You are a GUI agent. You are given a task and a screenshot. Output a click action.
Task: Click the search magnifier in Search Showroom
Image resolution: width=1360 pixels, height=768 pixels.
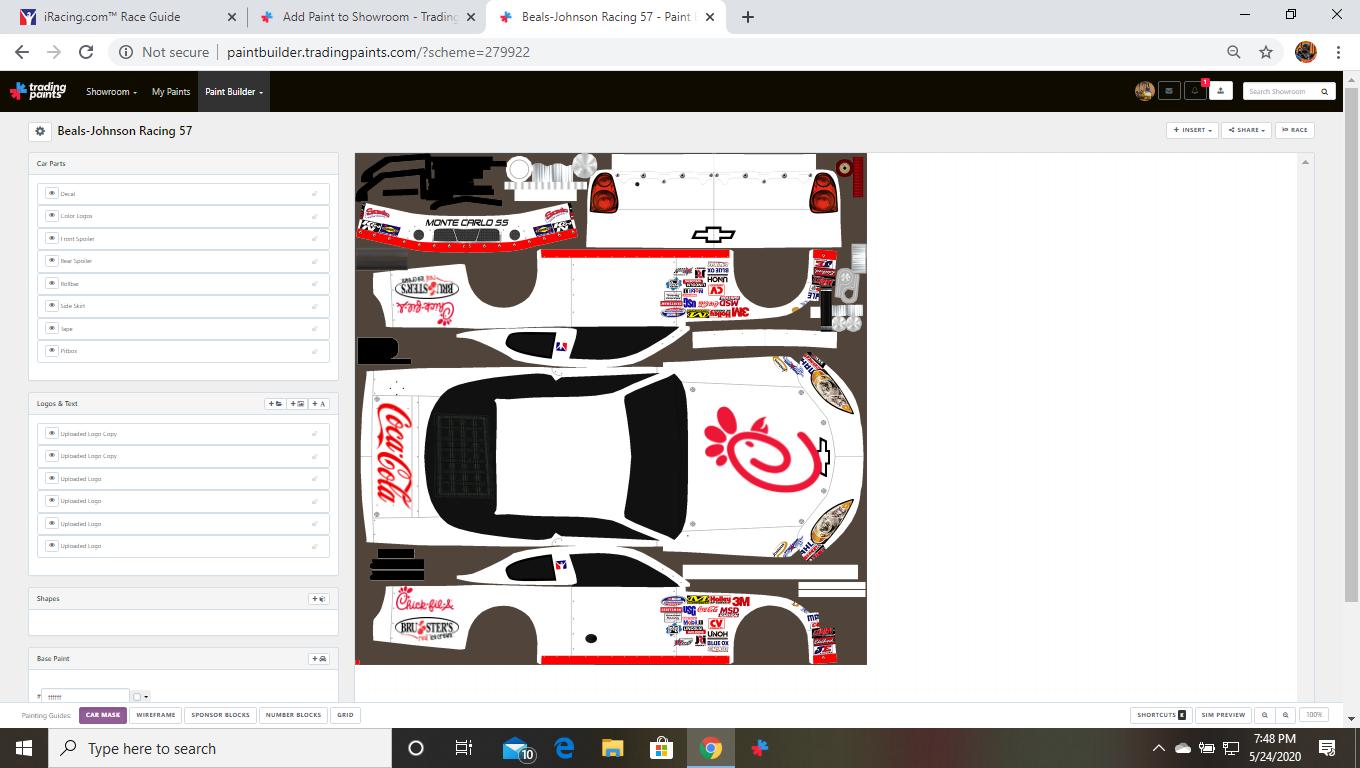[x=1325, y=91]
